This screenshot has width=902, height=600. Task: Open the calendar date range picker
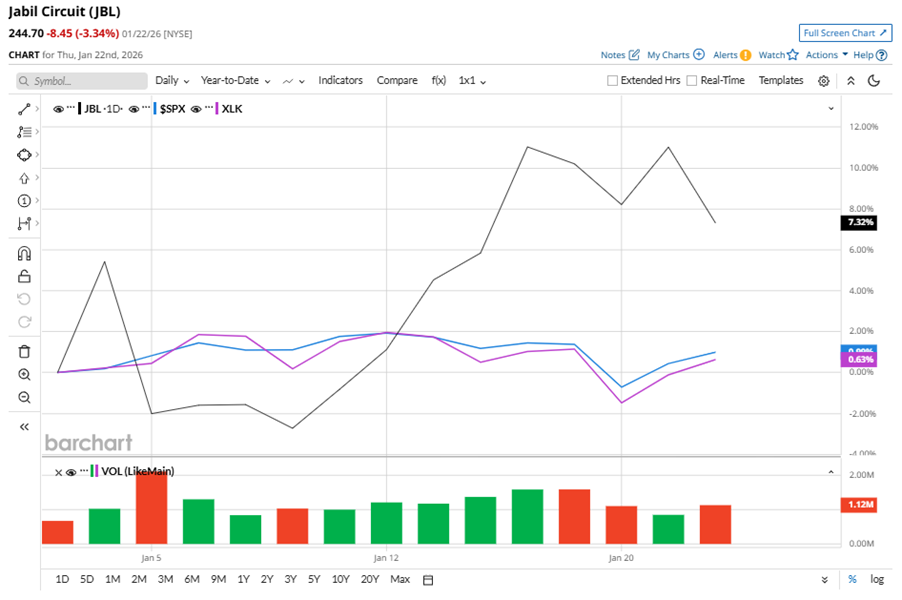pyautogui.click(x=427, y=580)
